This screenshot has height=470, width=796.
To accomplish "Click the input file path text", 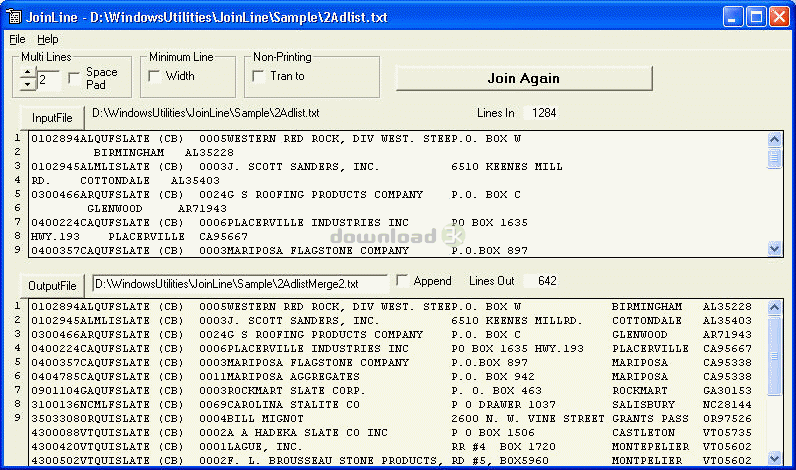I will [206, 113].
